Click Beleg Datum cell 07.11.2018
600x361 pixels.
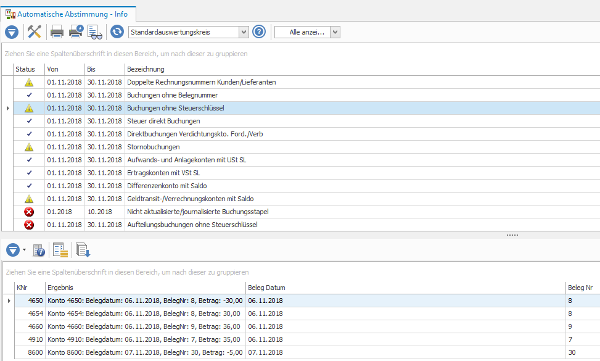pos(265,353)
